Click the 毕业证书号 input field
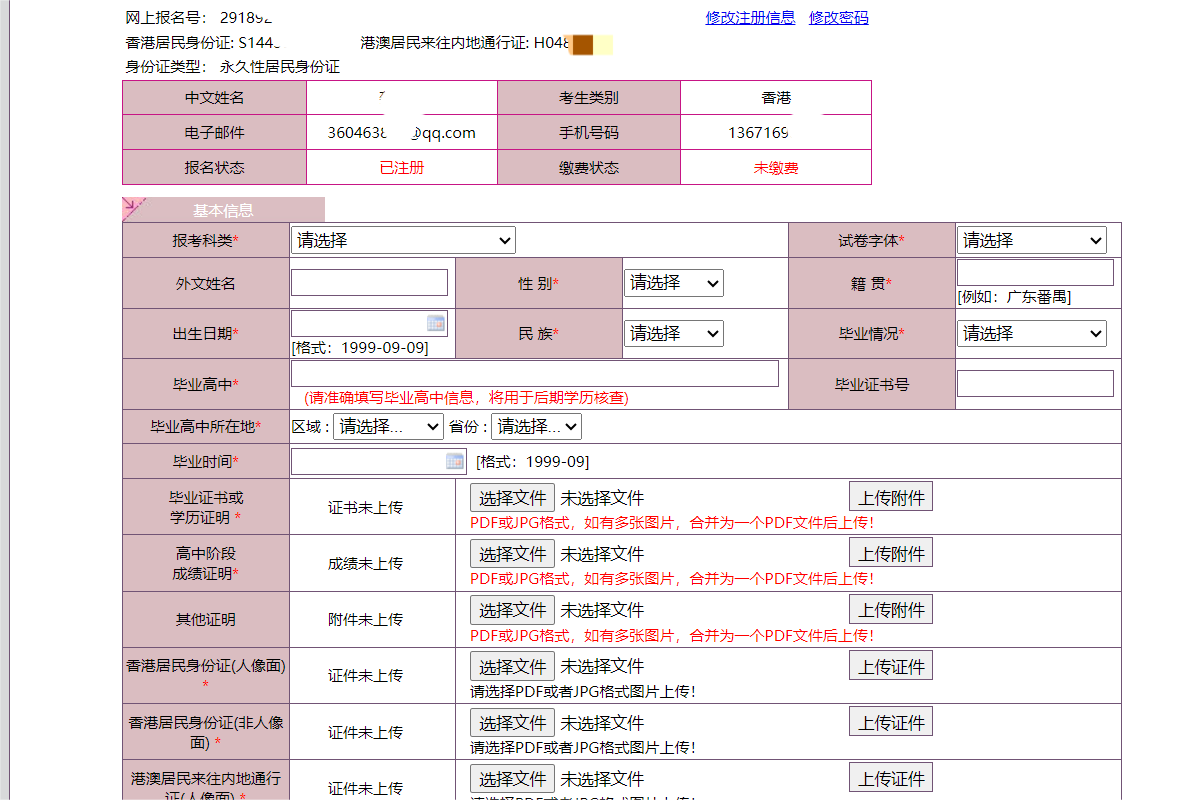 [x=1035, y=383]
